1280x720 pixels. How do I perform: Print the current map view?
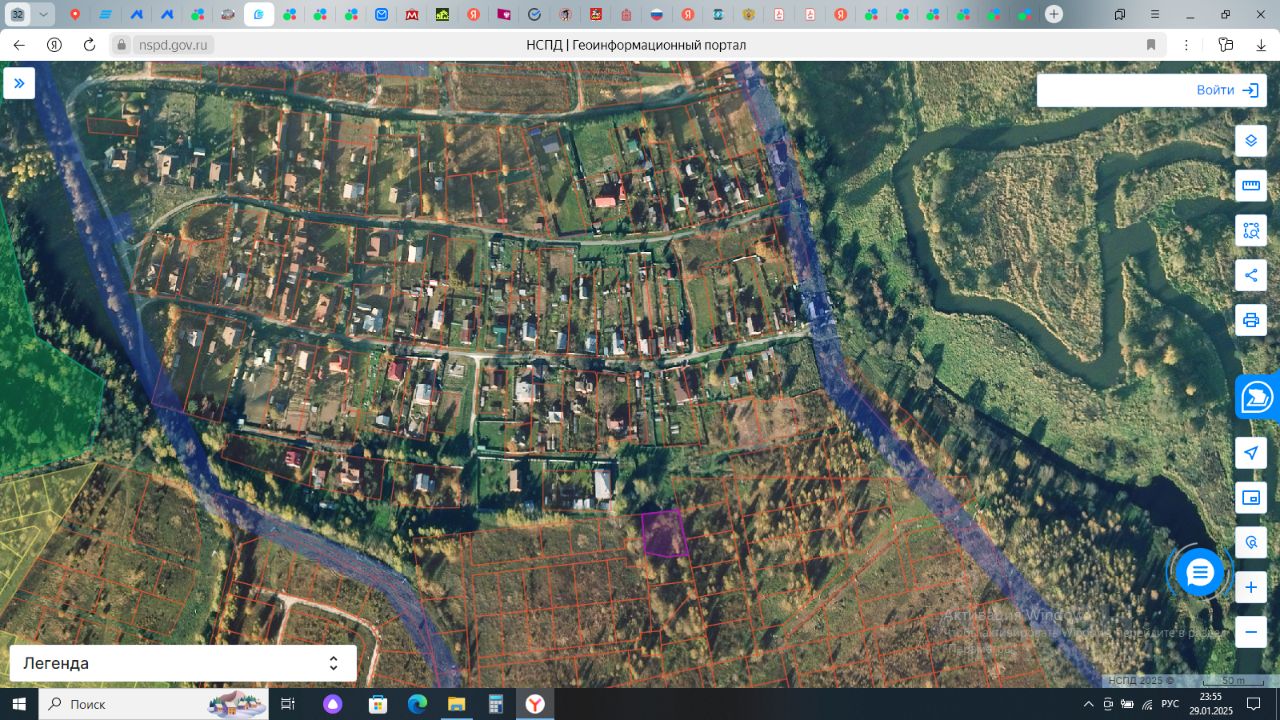point(1250,320)
